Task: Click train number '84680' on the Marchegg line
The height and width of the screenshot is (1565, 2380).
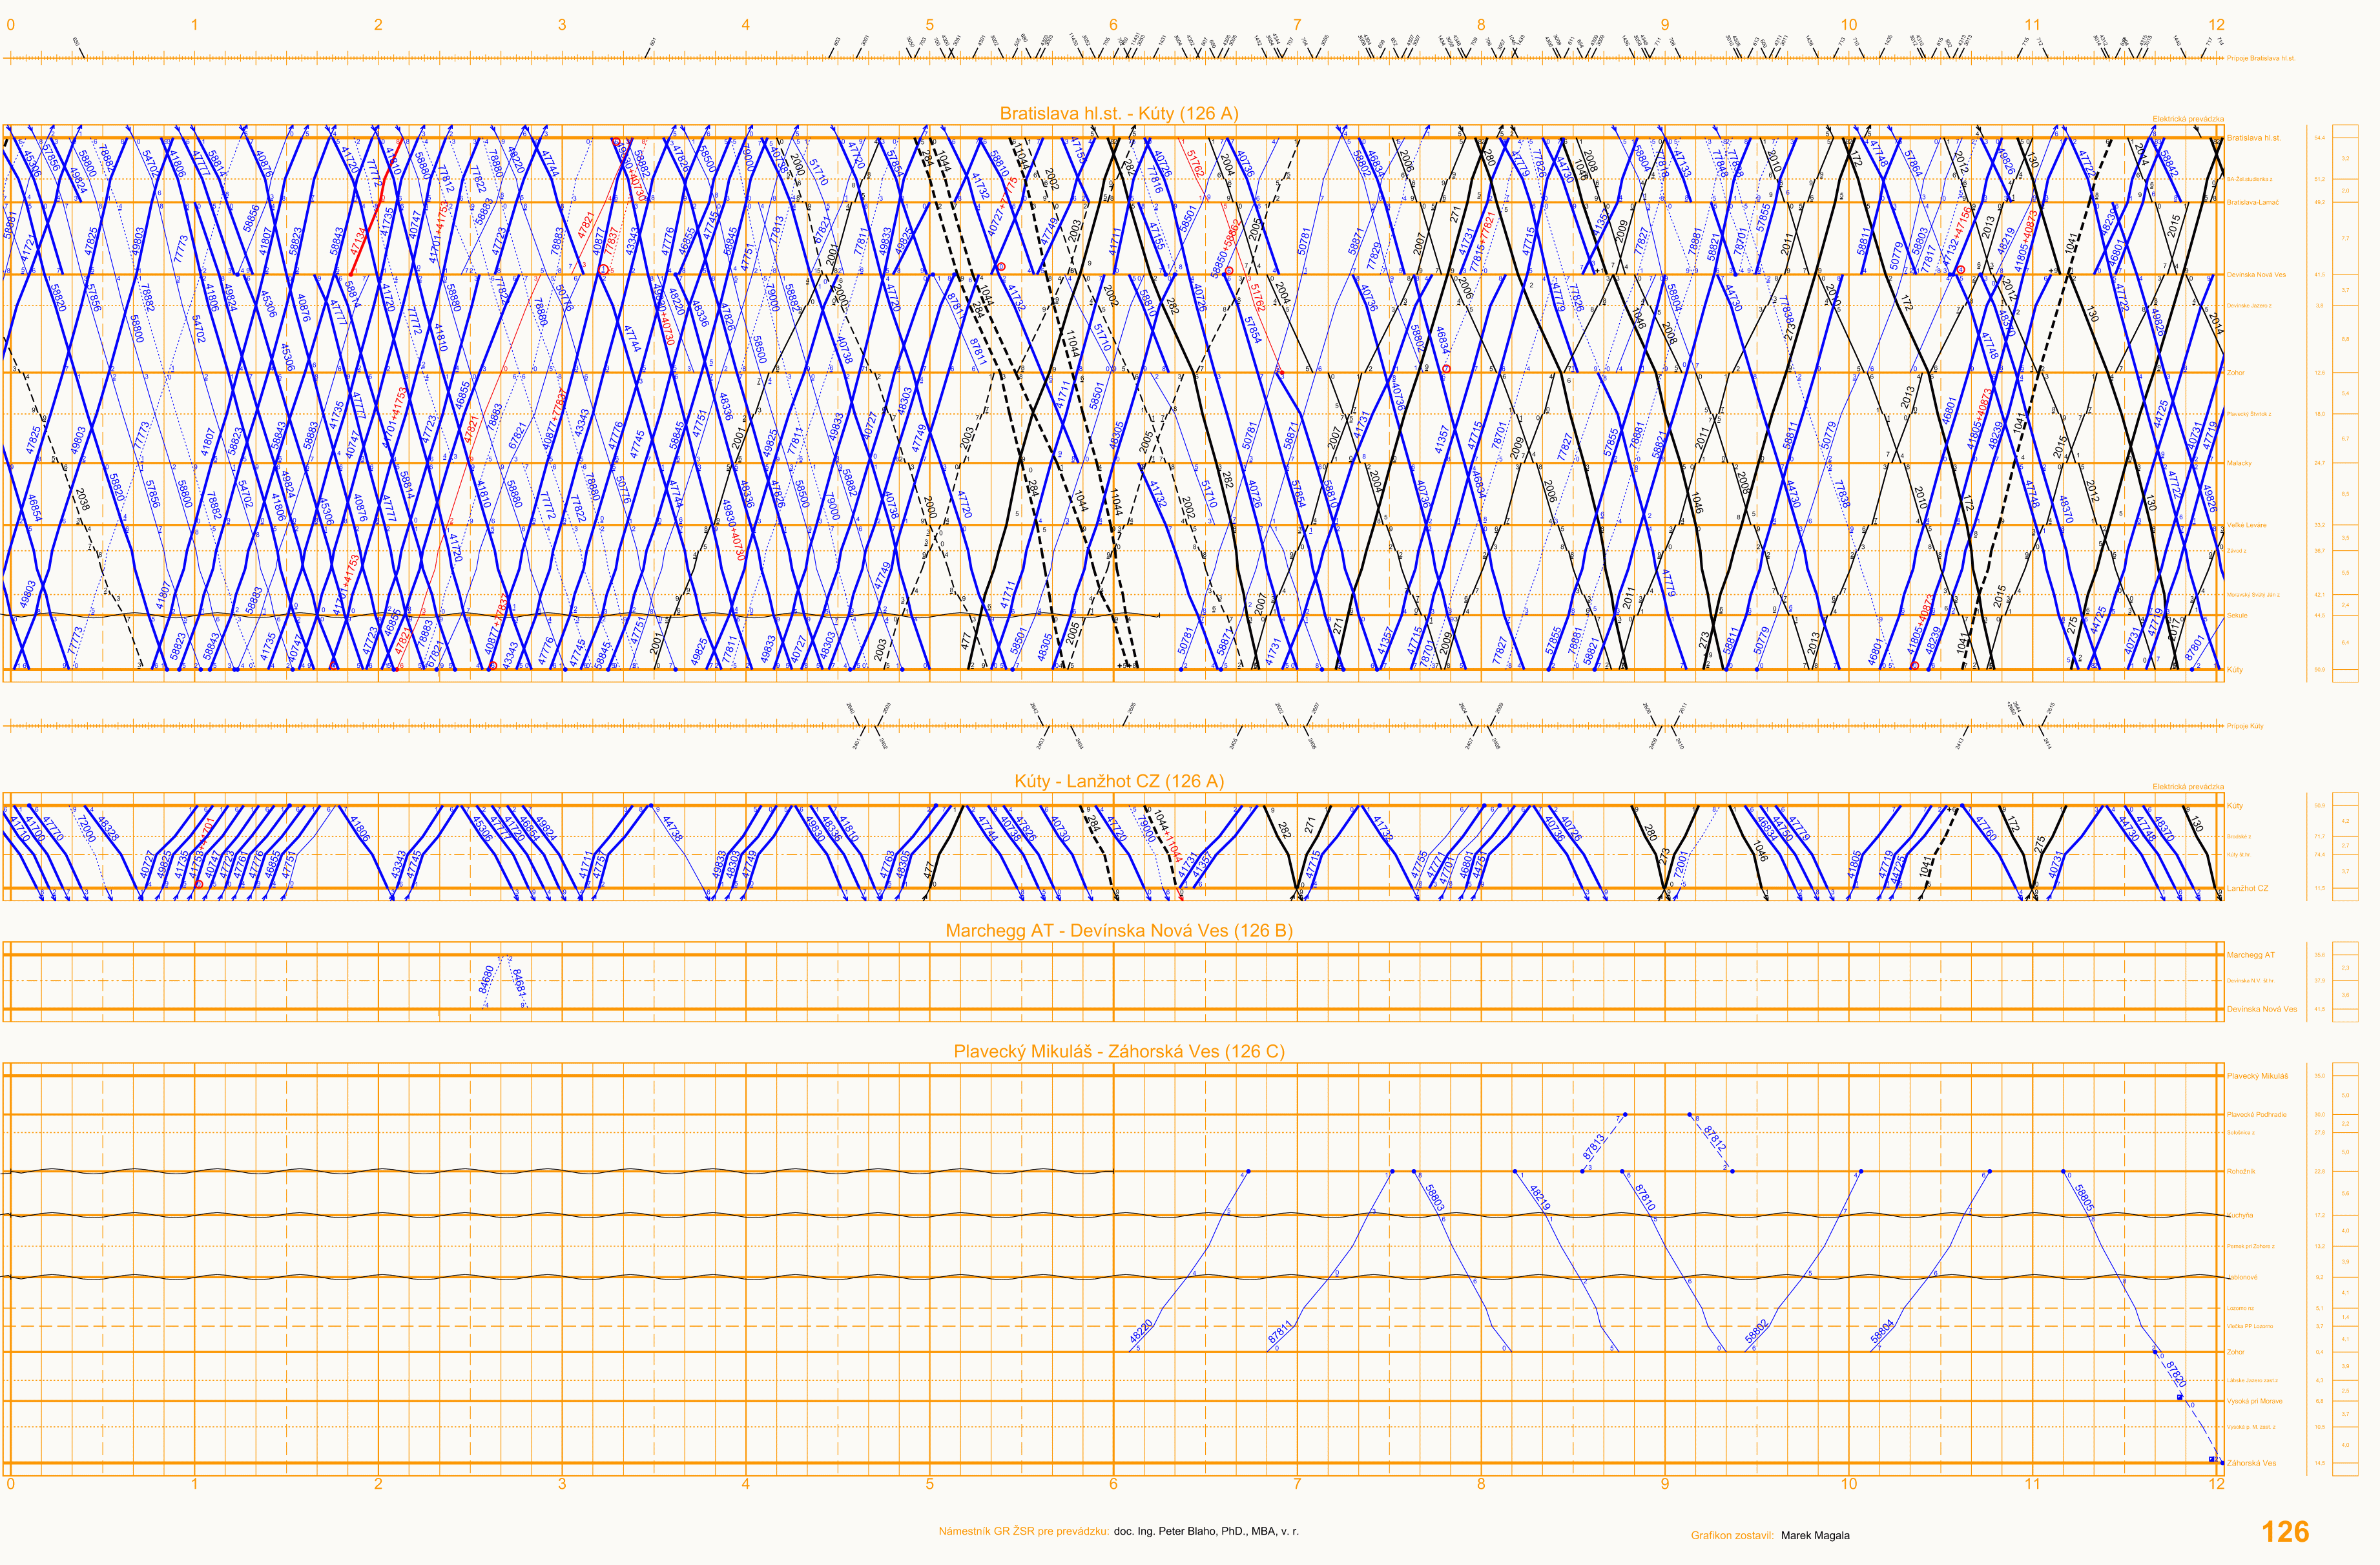Action: [486, 979]
